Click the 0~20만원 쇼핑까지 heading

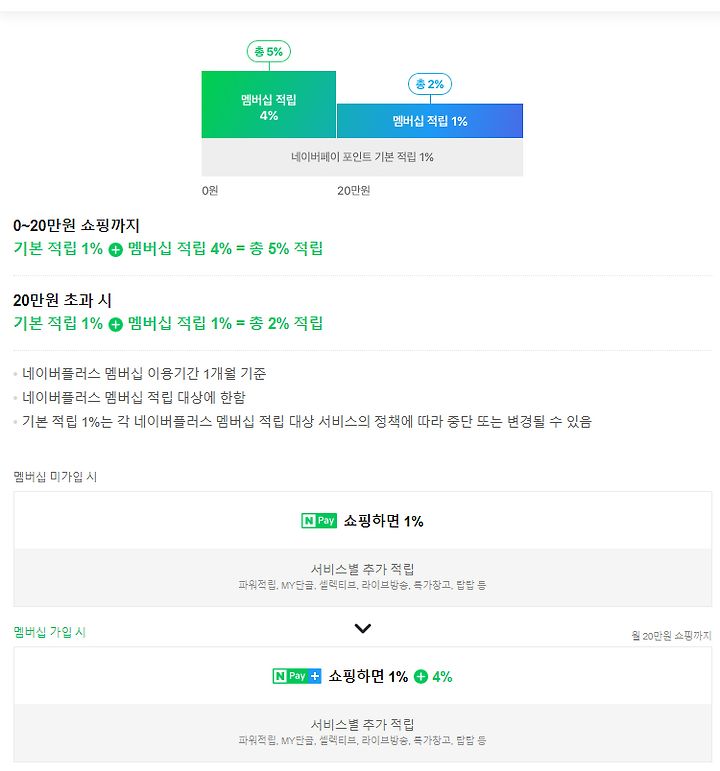(76, 226)
